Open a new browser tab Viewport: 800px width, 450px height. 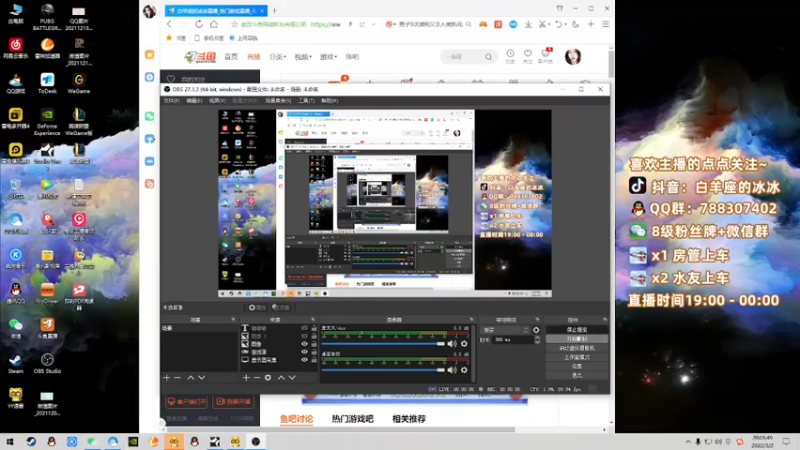click(274, 10)
